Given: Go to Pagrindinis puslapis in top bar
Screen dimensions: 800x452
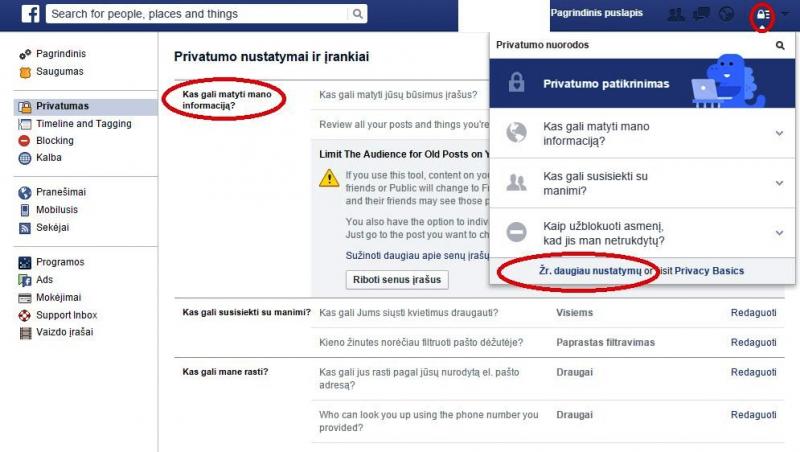Looking at the screenshot, I should [x=596, y=13].
